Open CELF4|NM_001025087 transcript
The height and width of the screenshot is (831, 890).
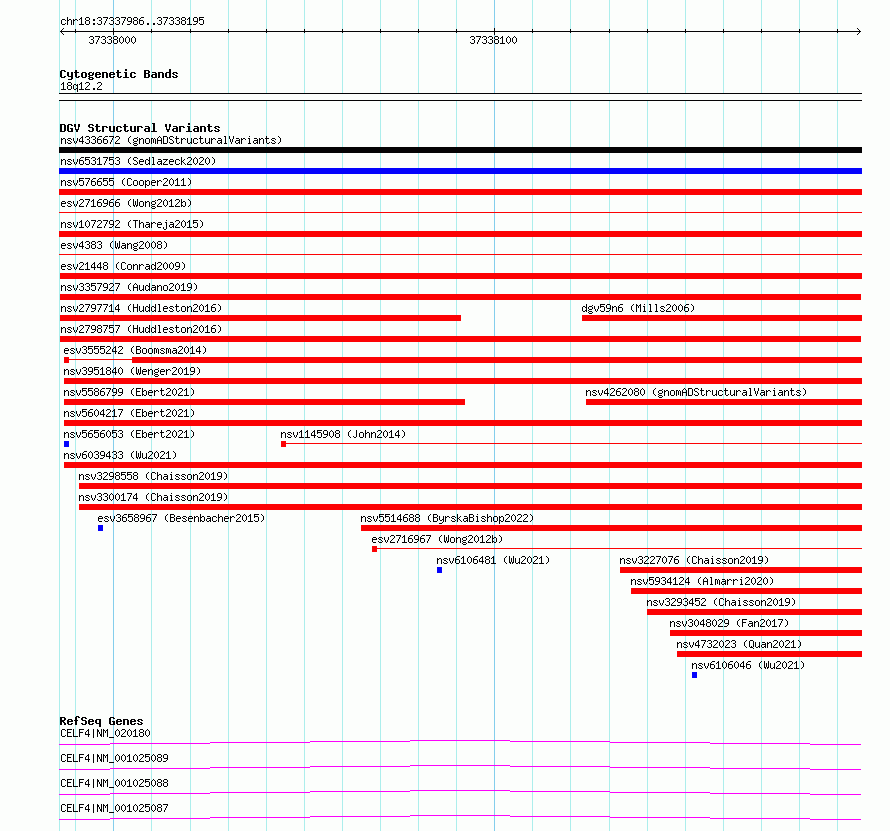(114, 808)
